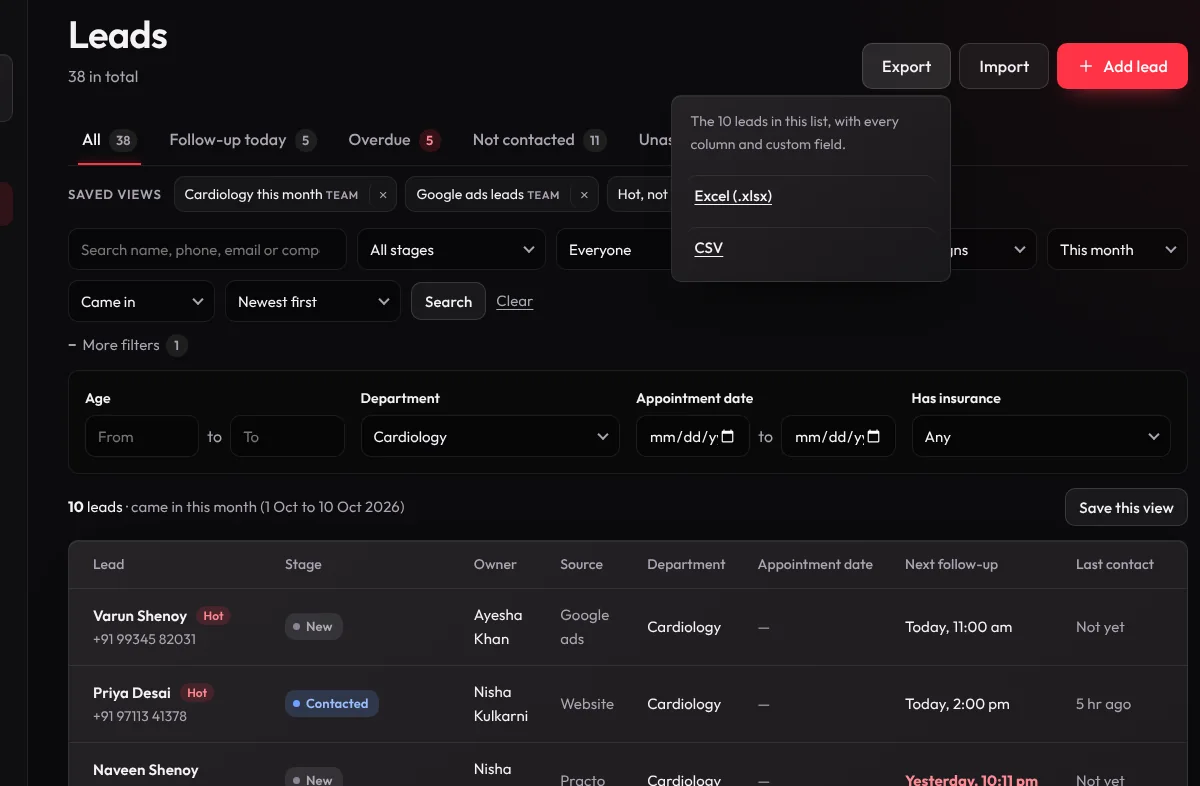Remove the Google ads leads saved view
The image size is (1200, 786).
pos(583,195)
